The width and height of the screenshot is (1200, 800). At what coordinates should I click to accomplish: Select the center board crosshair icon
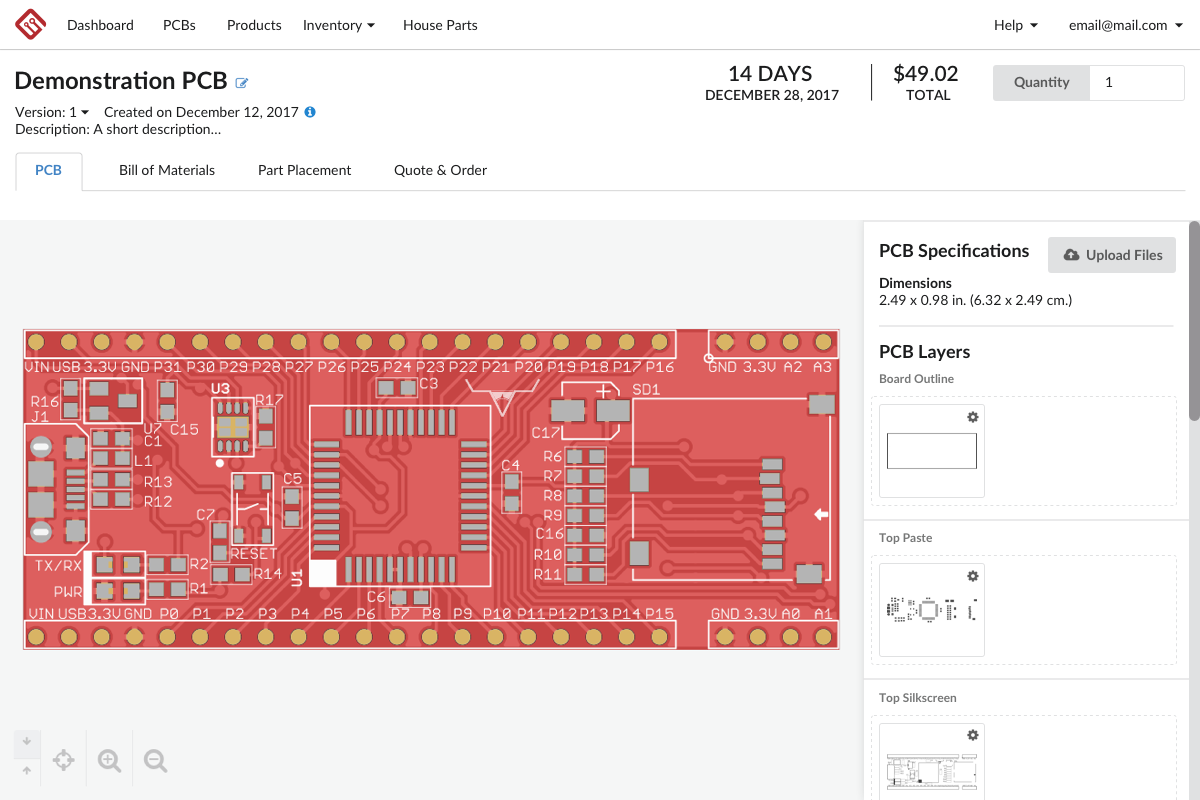click(x=63, y=760)
